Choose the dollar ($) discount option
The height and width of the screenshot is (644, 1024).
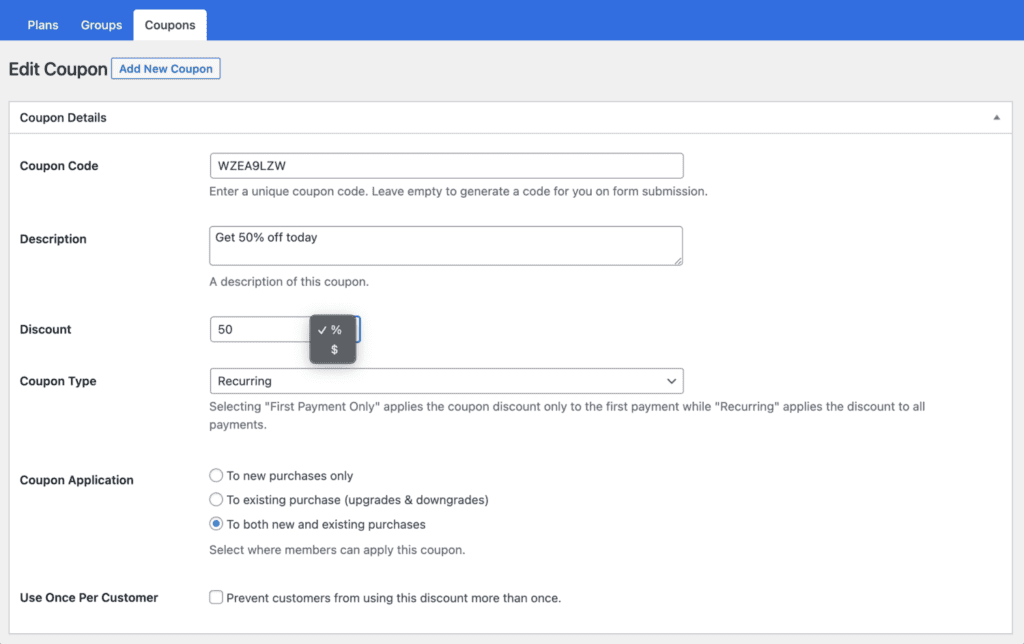[x=334, y=350]
